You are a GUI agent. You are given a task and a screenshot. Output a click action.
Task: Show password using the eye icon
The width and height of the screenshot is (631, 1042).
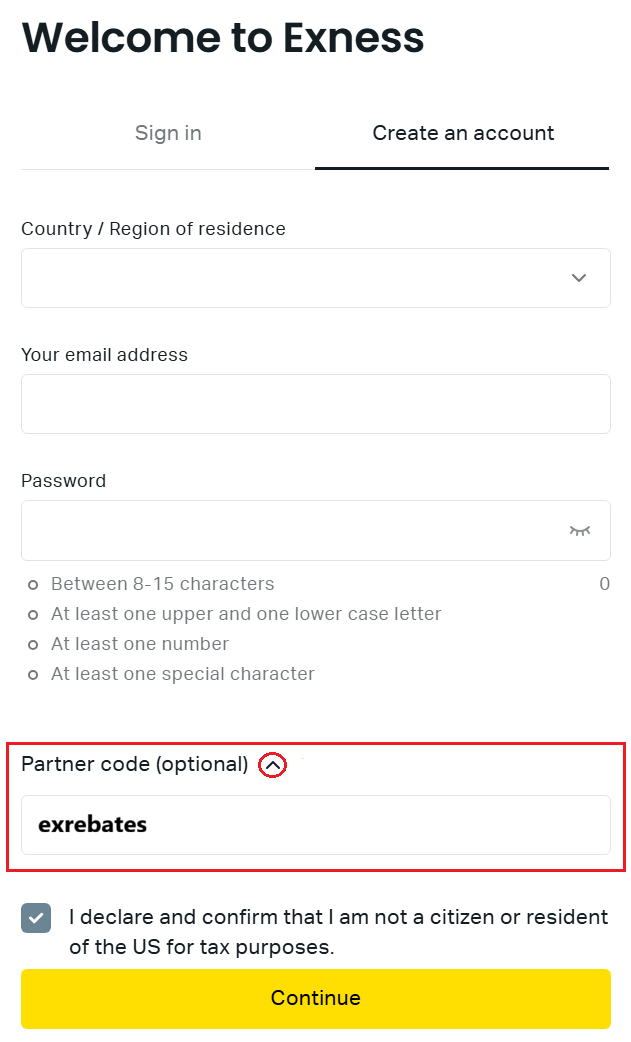click(x=580, y=530)
